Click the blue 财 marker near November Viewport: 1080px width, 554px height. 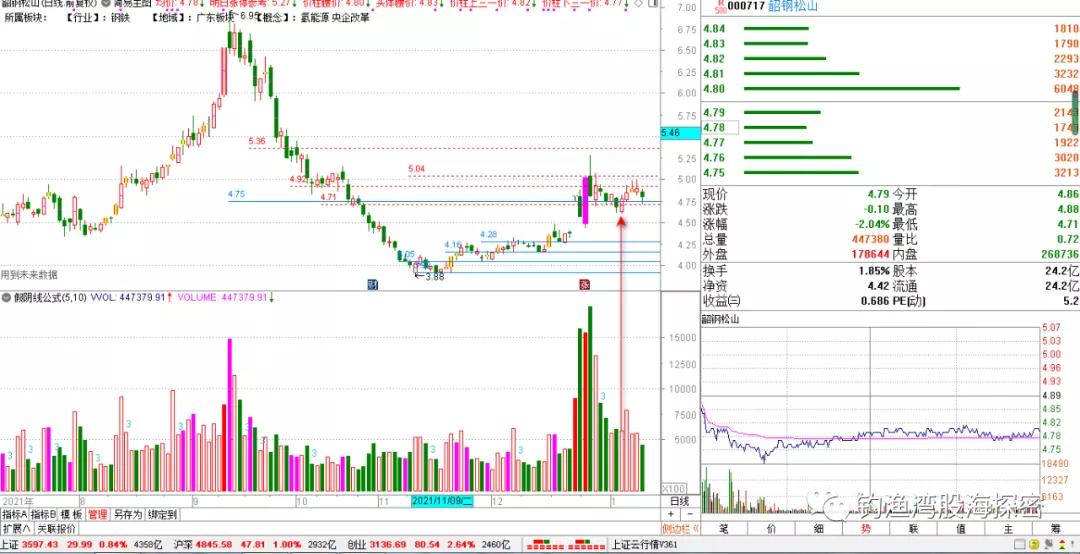pyautogui.click(x=373, y=284)
